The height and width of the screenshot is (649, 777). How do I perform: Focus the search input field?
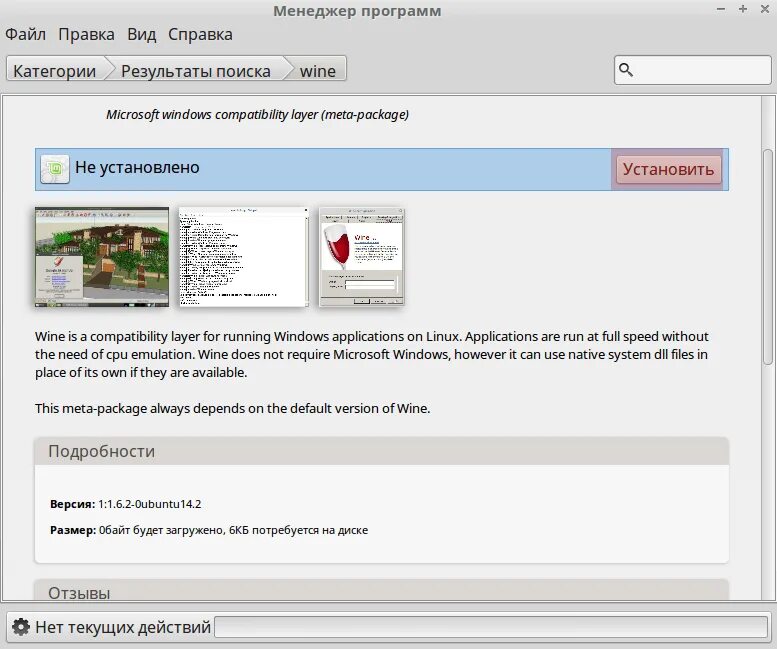click(693, 70)
